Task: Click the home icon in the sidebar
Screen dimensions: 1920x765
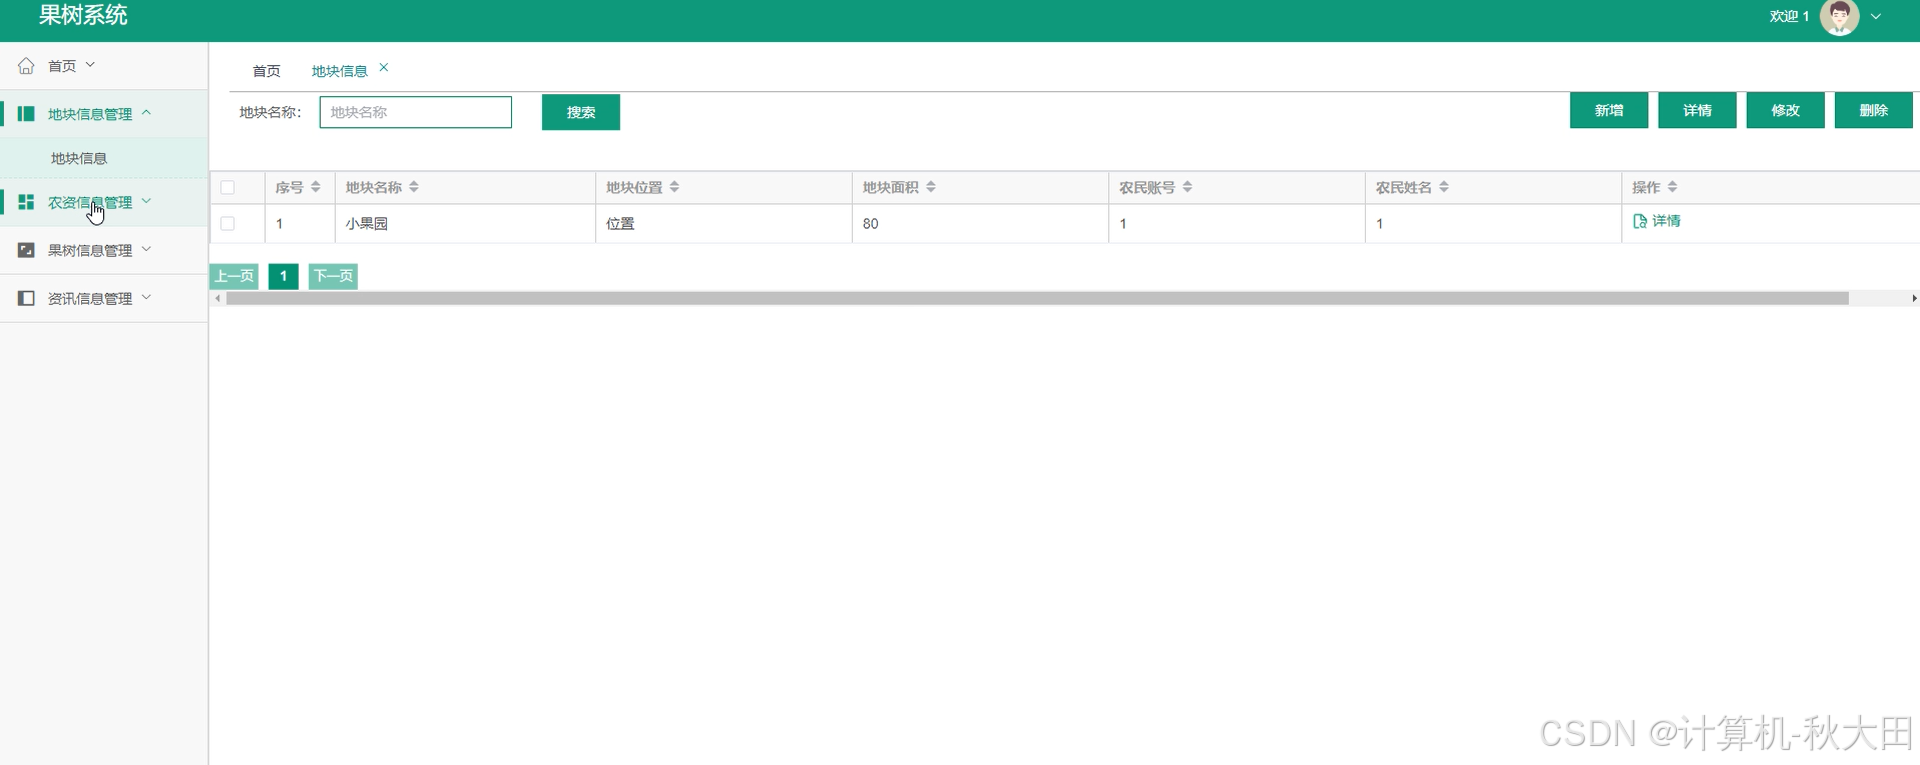Action: tap(26, 66)
